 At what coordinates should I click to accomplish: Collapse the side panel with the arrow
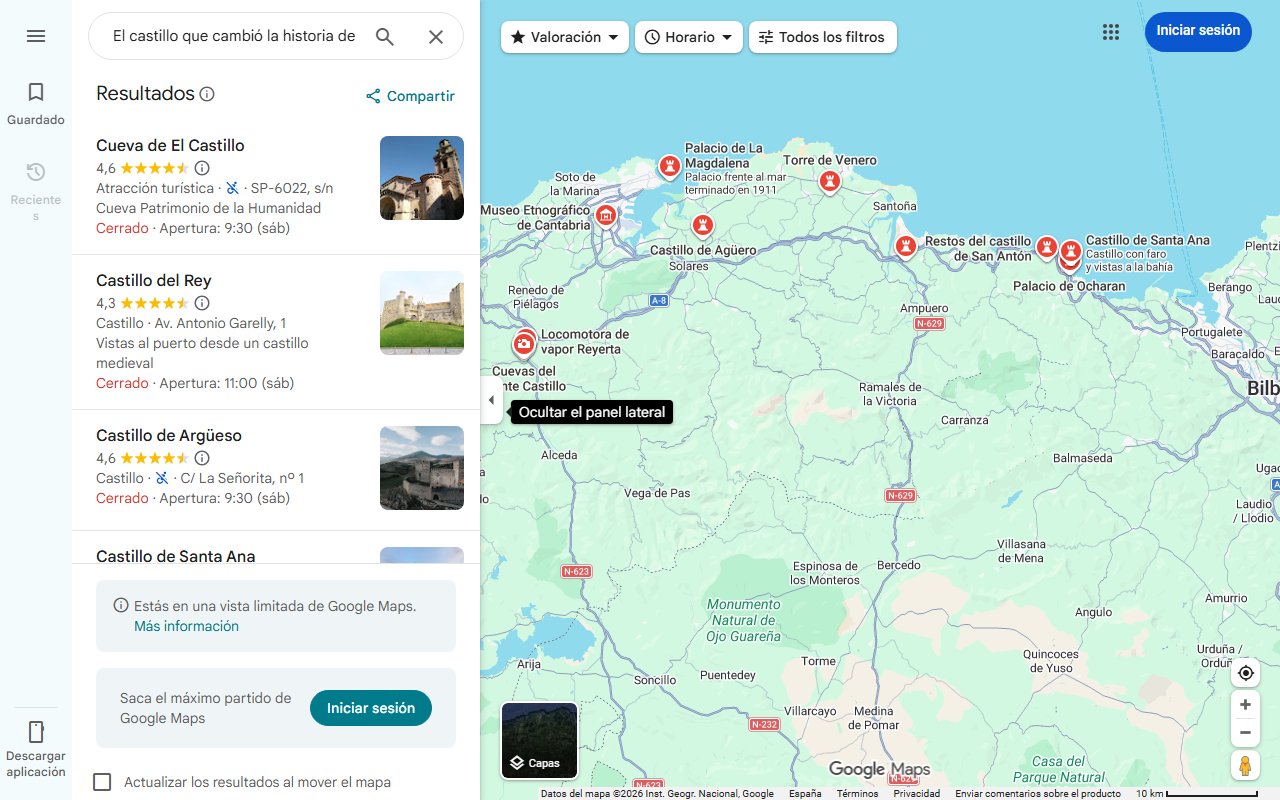pos(491,400)
